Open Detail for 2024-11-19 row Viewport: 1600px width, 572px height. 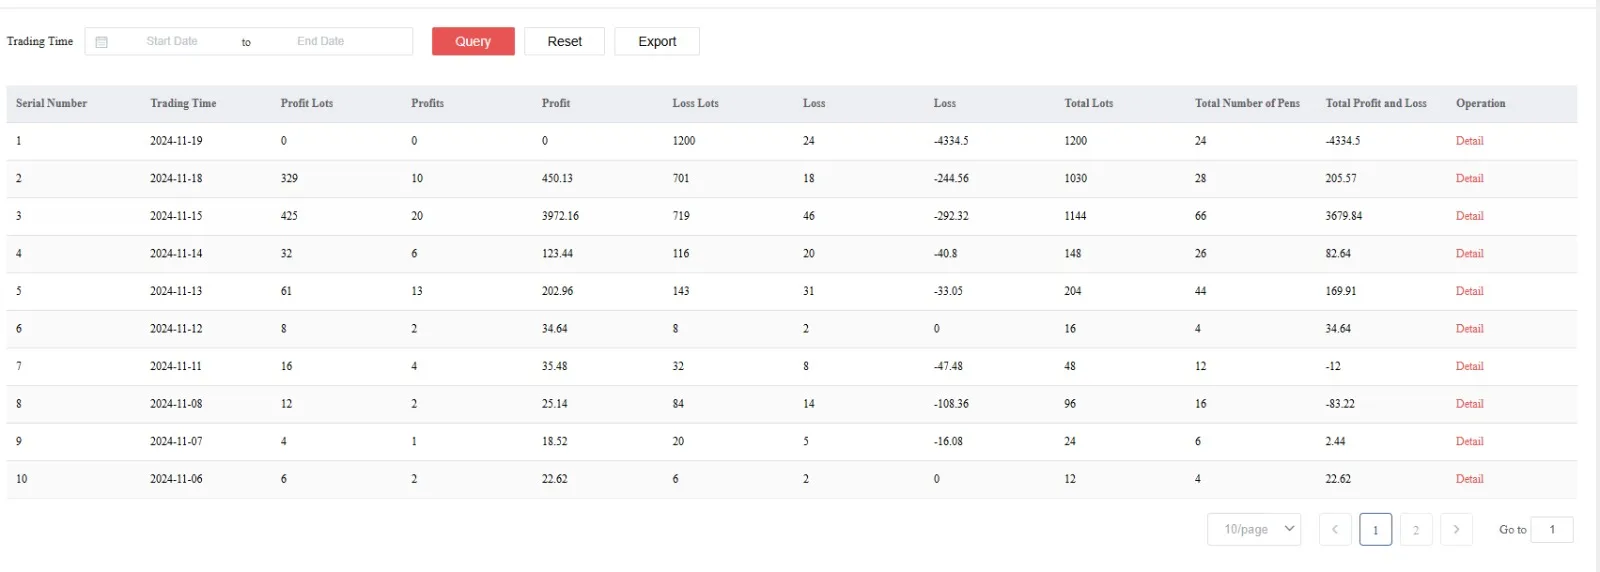point(1469,141)
